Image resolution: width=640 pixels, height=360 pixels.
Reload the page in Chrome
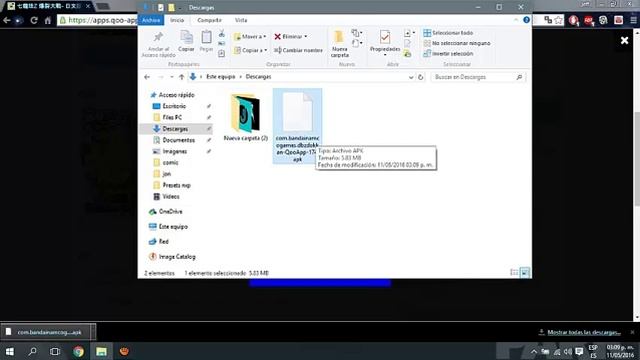(x=34, y=20)
